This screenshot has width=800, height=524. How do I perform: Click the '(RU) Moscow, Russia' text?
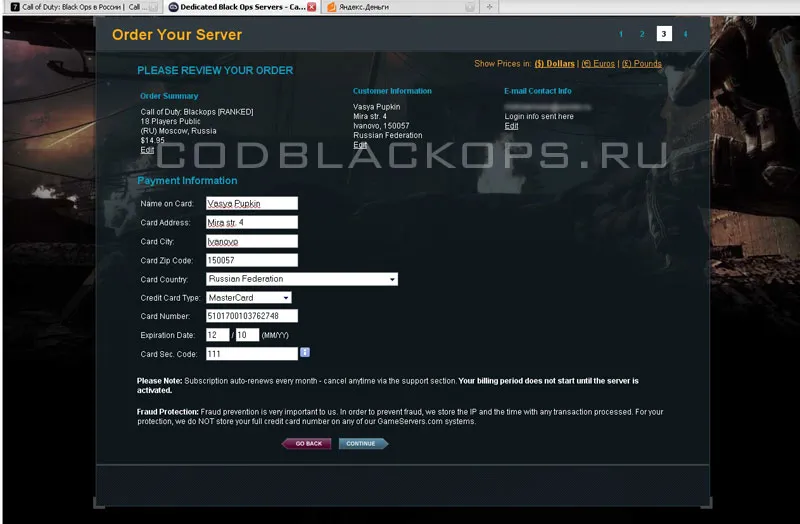(179, 131)
